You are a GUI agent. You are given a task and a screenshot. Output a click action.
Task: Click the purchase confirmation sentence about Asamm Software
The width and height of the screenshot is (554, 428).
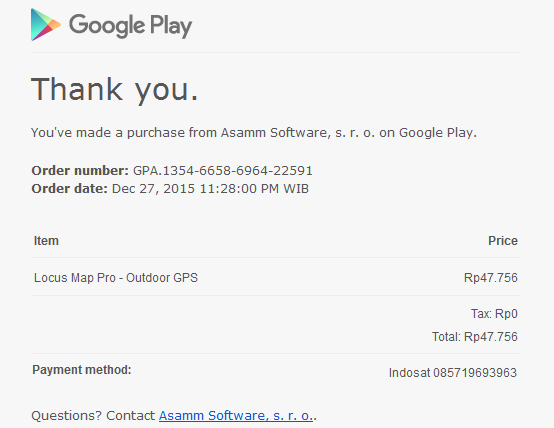coord(254,133)
